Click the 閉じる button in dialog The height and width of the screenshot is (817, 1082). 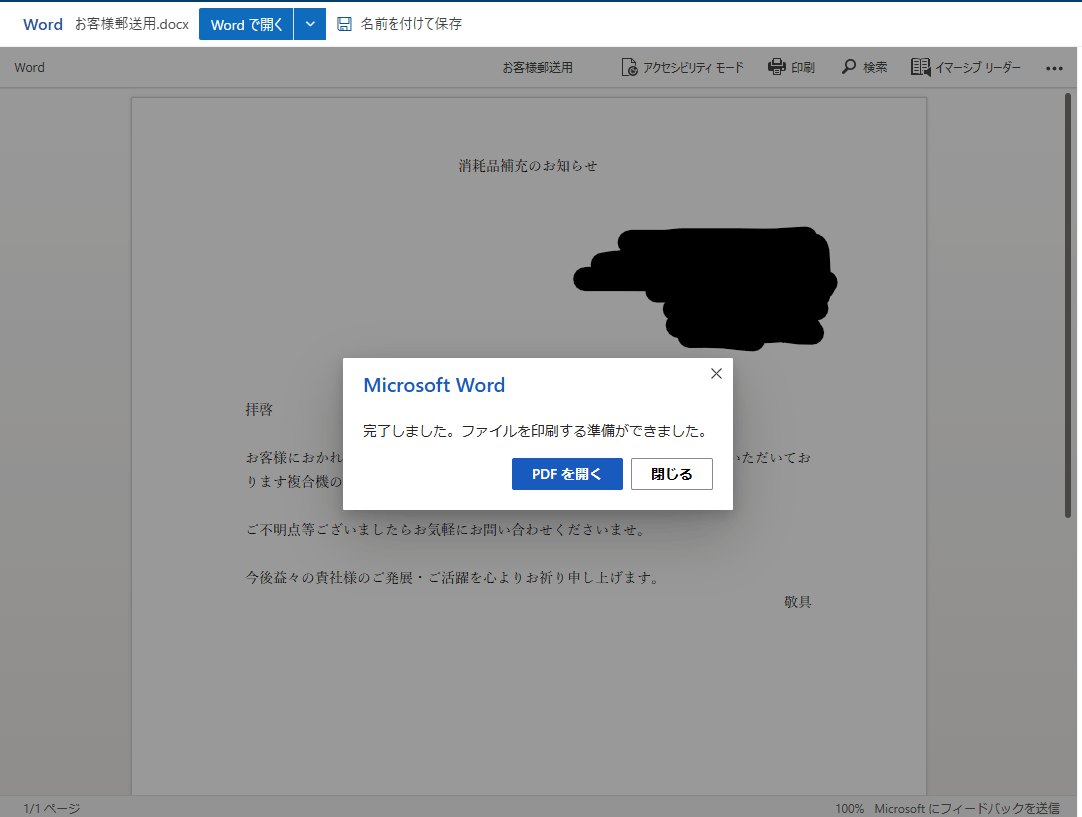pos(671,474)
